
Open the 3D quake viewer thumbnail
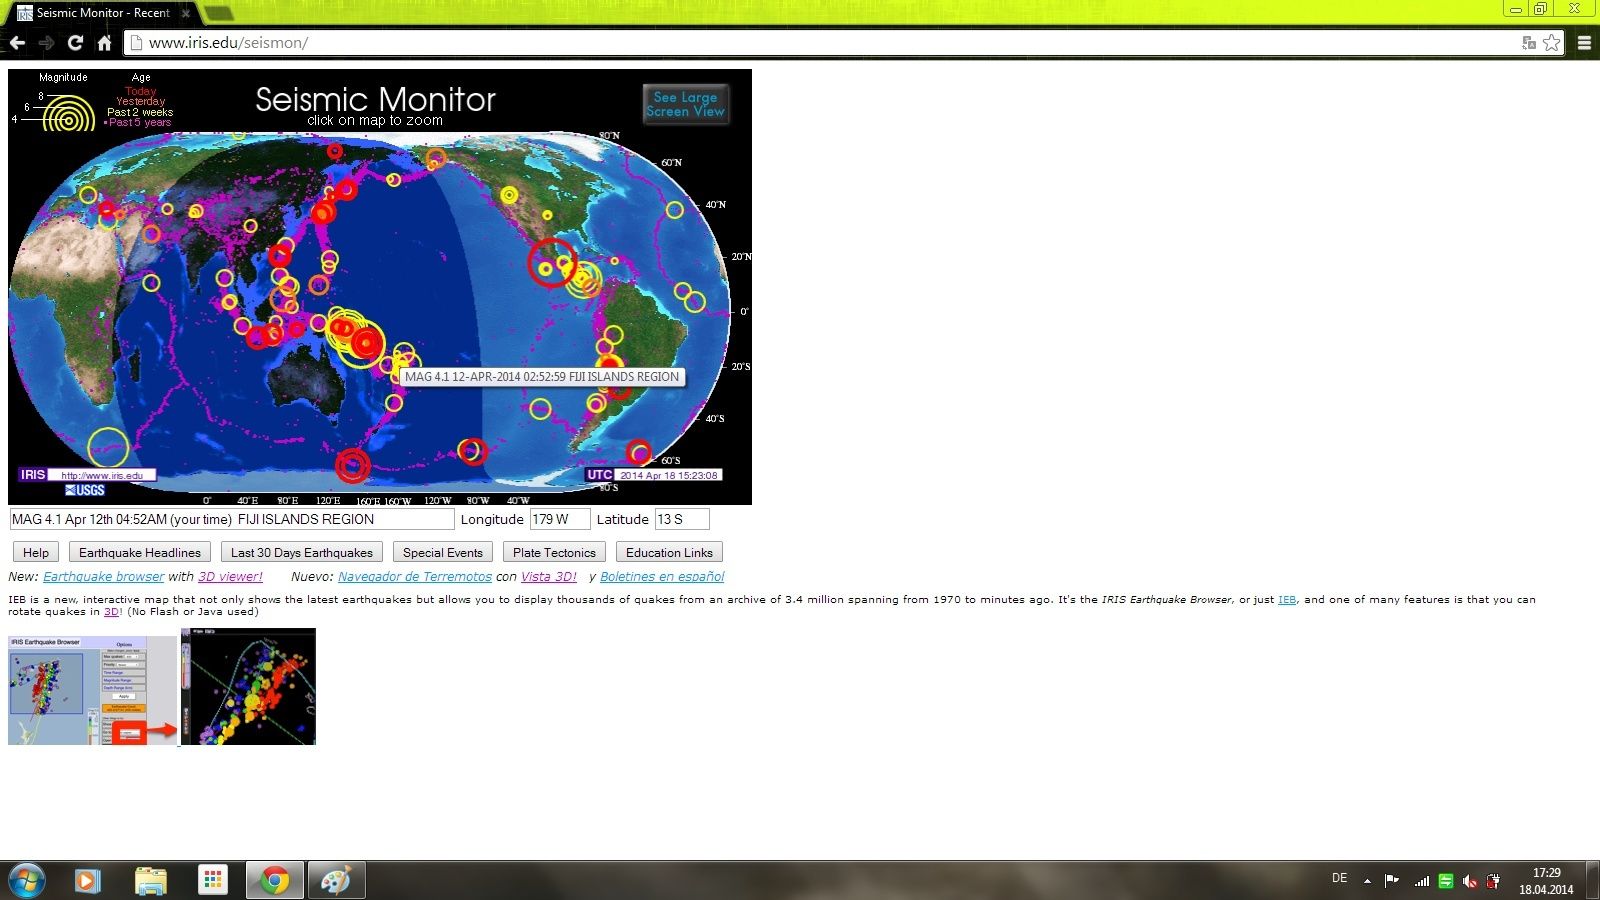[x=248, y=687]
